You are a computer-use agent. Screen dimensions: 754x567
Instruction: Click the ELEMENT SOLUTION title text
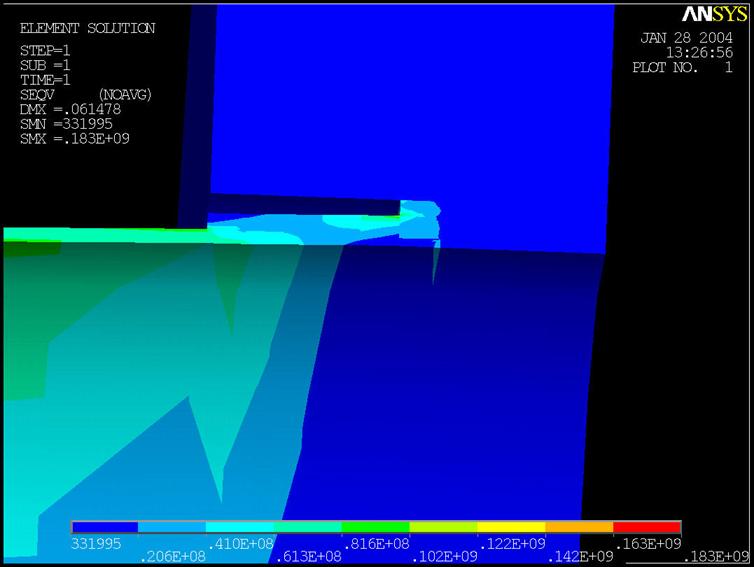[x=88, y=28]
